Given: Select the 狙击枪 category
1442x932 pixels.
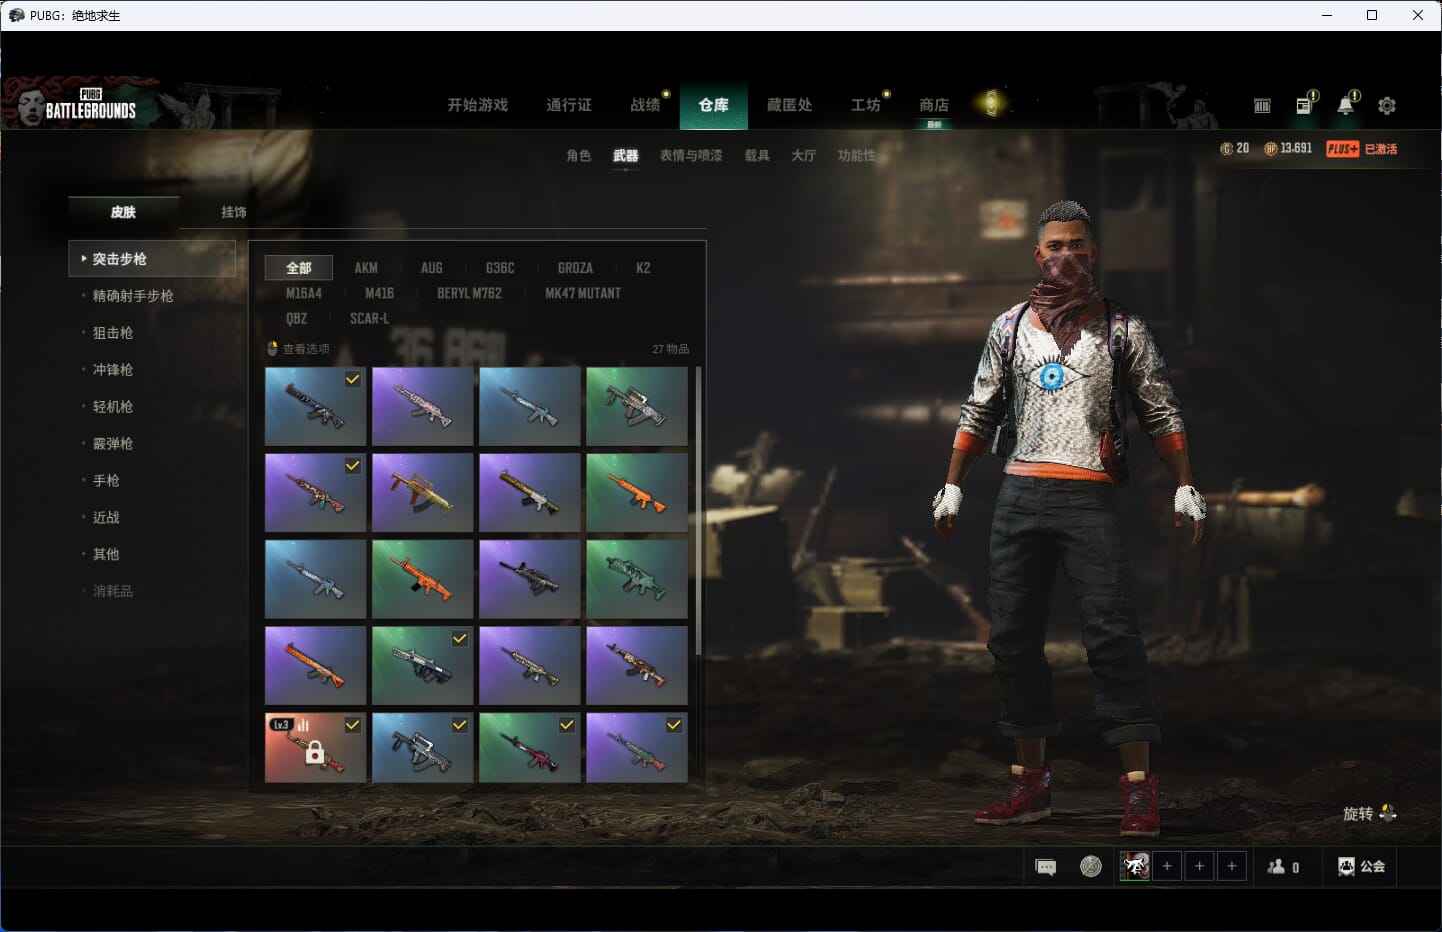Looking at the screenshot, I should coord(113,332).
